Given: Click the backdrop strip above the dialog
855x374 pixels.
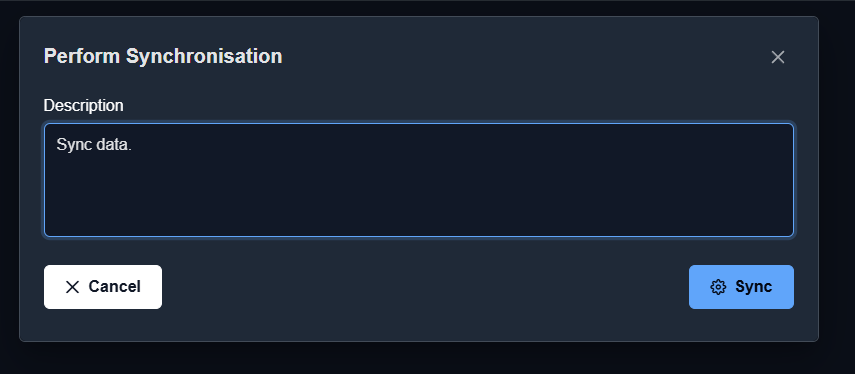Looking at the screenshot, I should pos(419,8).
